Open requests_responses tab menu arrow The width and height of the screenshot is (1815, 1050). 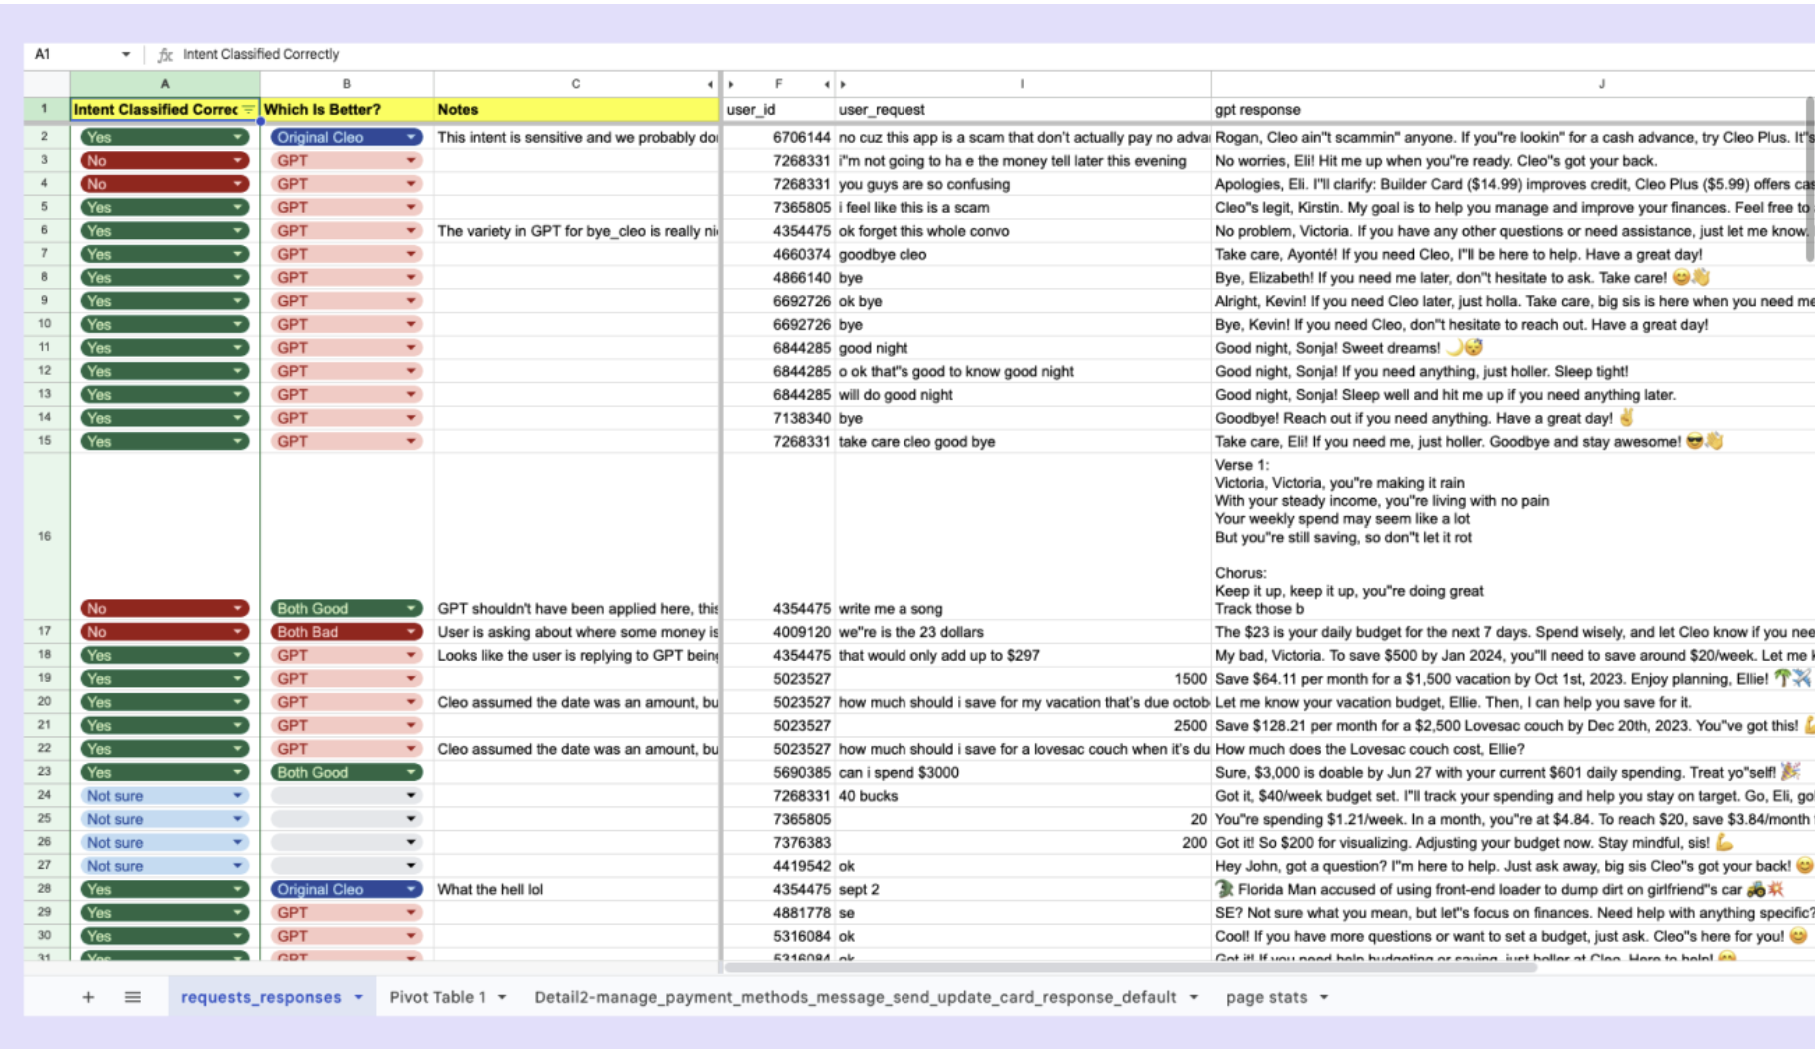click(x=358, y=998)
